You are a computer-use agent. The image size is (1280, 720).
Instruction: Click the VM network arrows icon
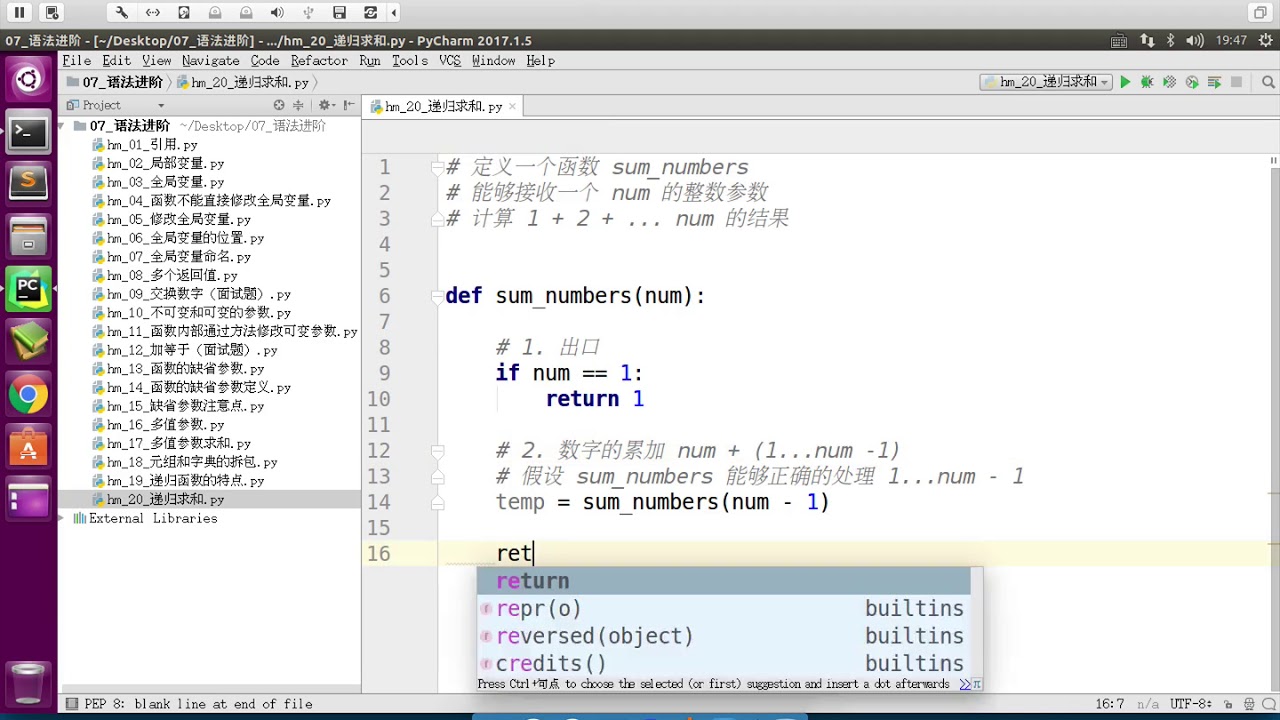(x=153, y=13)
